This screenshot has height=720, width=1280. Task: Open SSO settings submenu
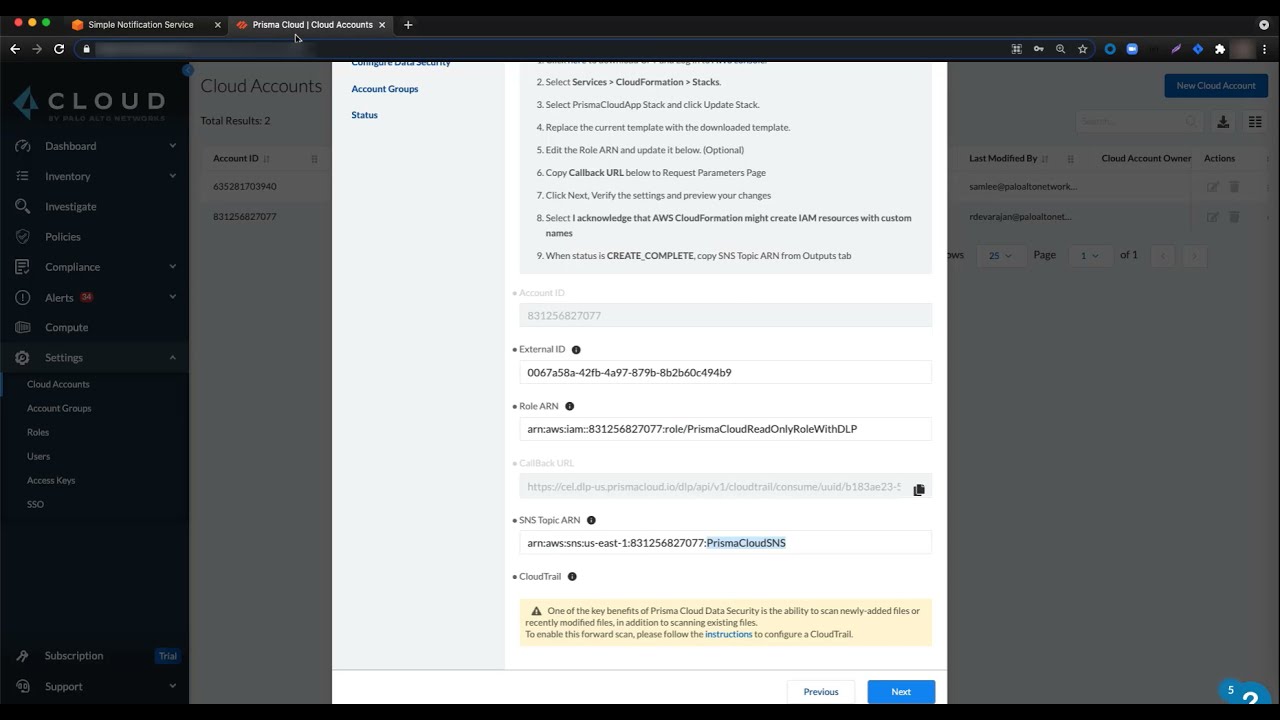[x=35, y=504]
